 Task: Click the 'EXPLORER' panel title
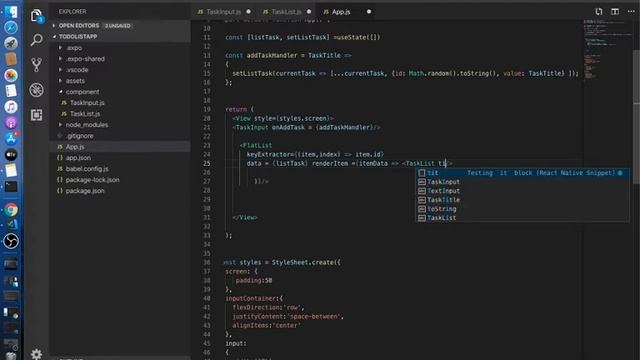72,12
